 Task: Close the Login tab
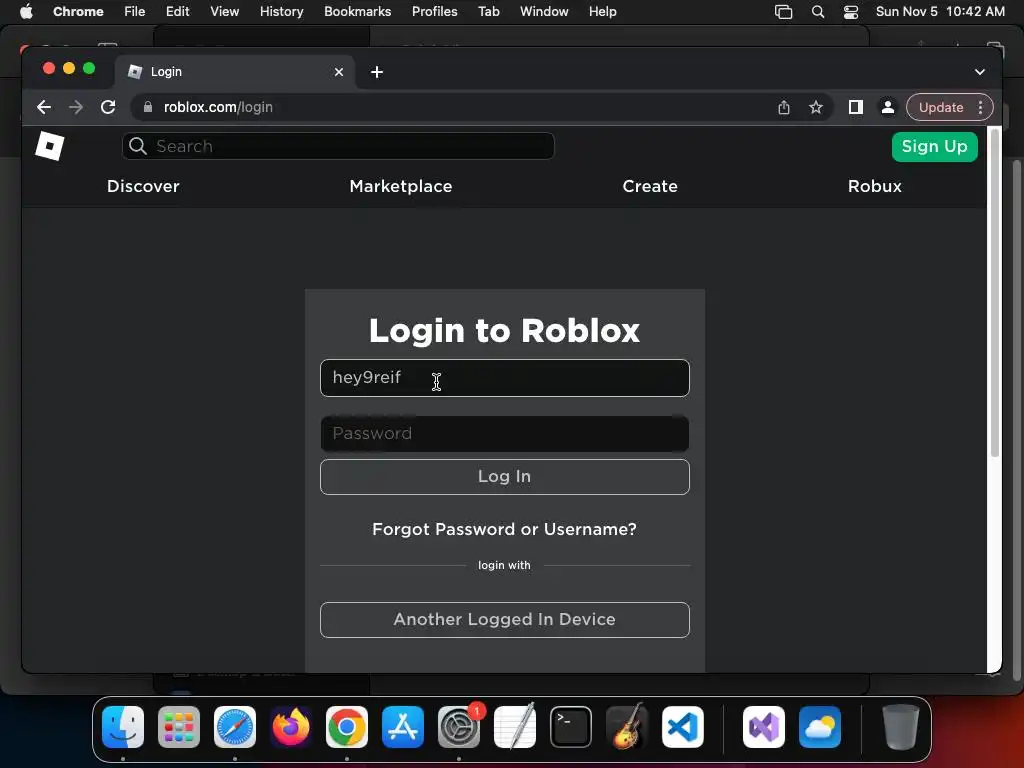[338, 72]
